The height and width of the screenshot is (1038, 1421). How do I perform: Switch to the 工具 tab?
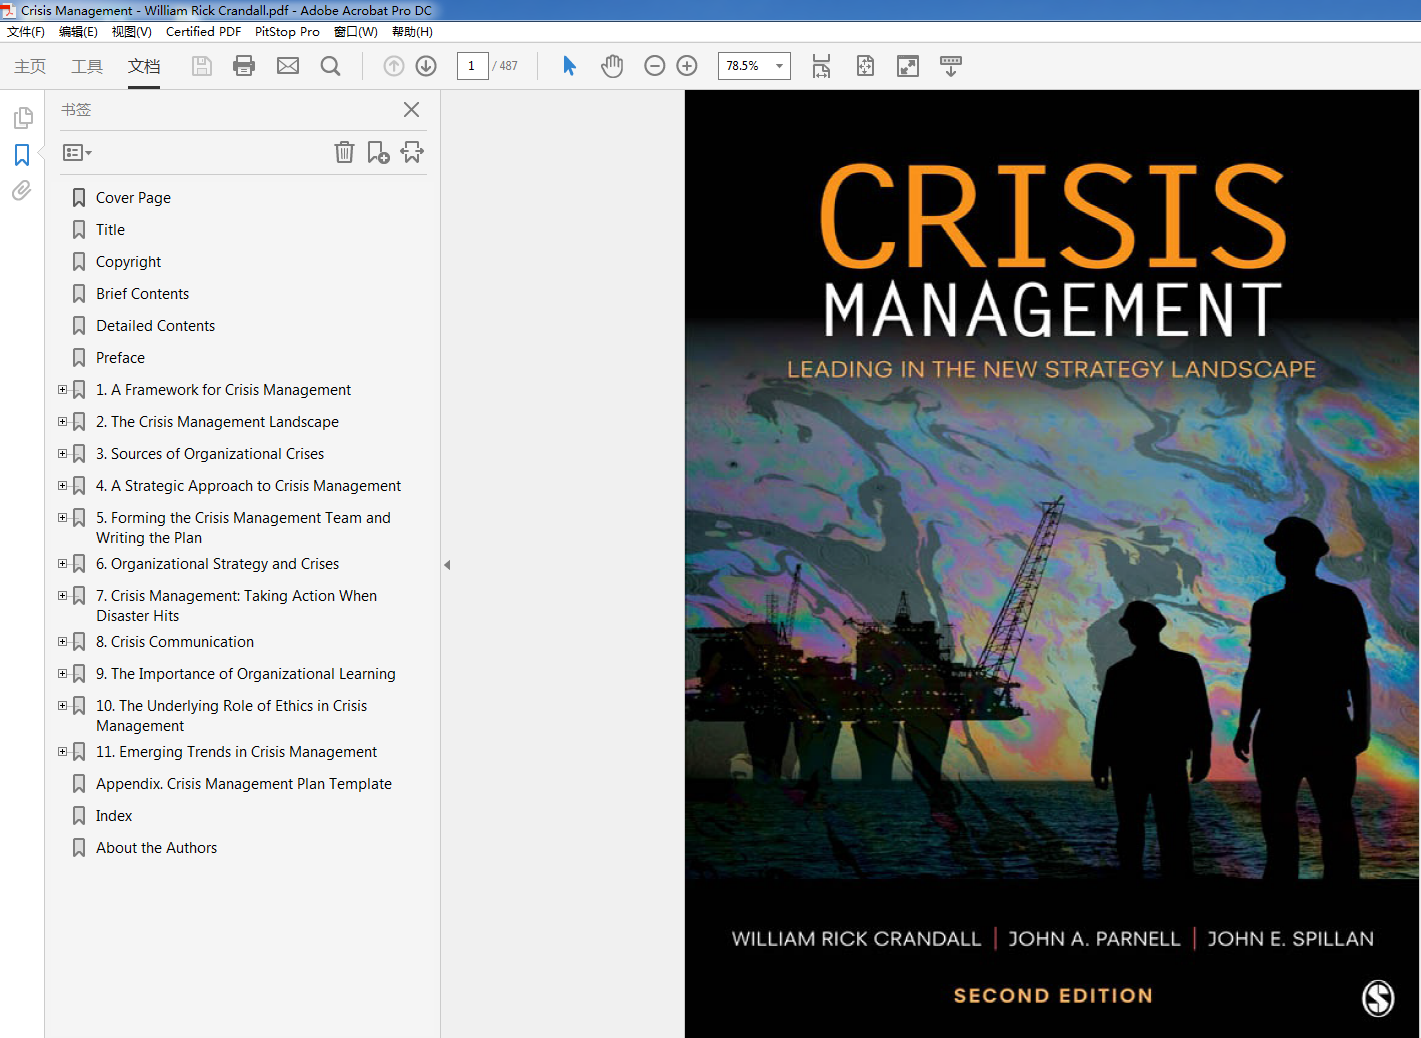(x=87, y=66)
